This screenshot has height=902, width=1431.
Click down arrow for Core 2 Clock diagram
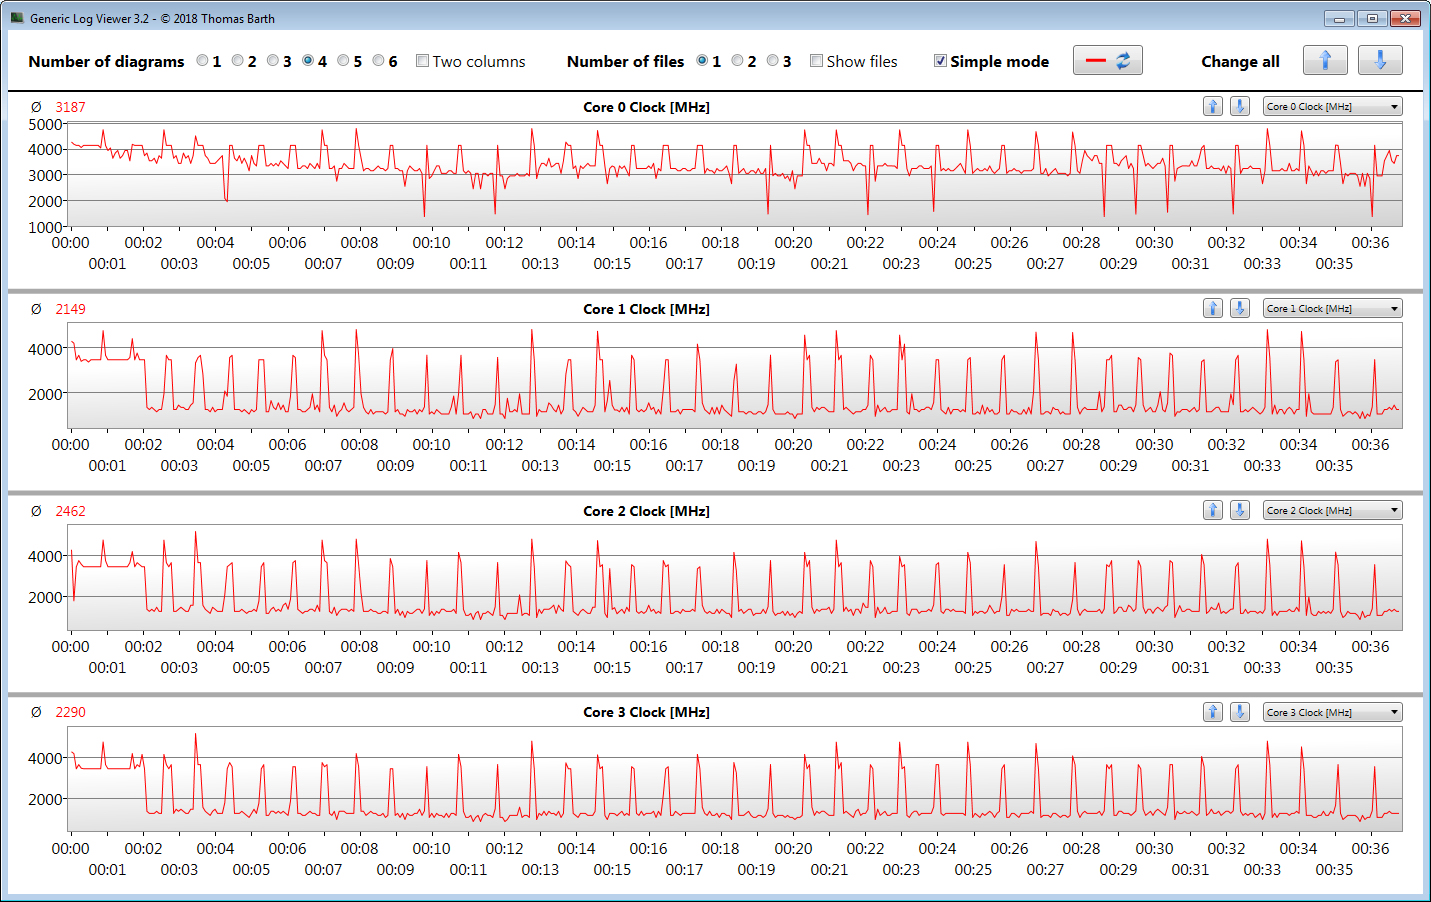(x=1239, y=510)
